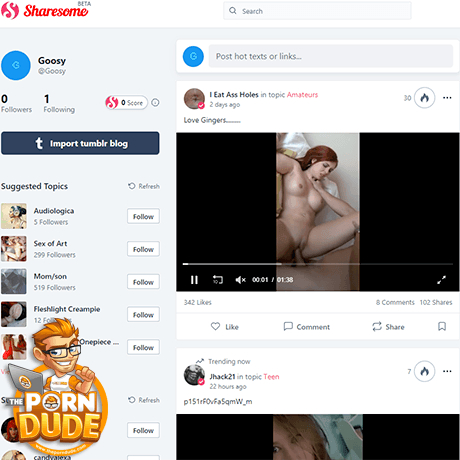Click the composer avatar beside post box
The height and width of the screenshot is (460, 460).
point(193,56)
